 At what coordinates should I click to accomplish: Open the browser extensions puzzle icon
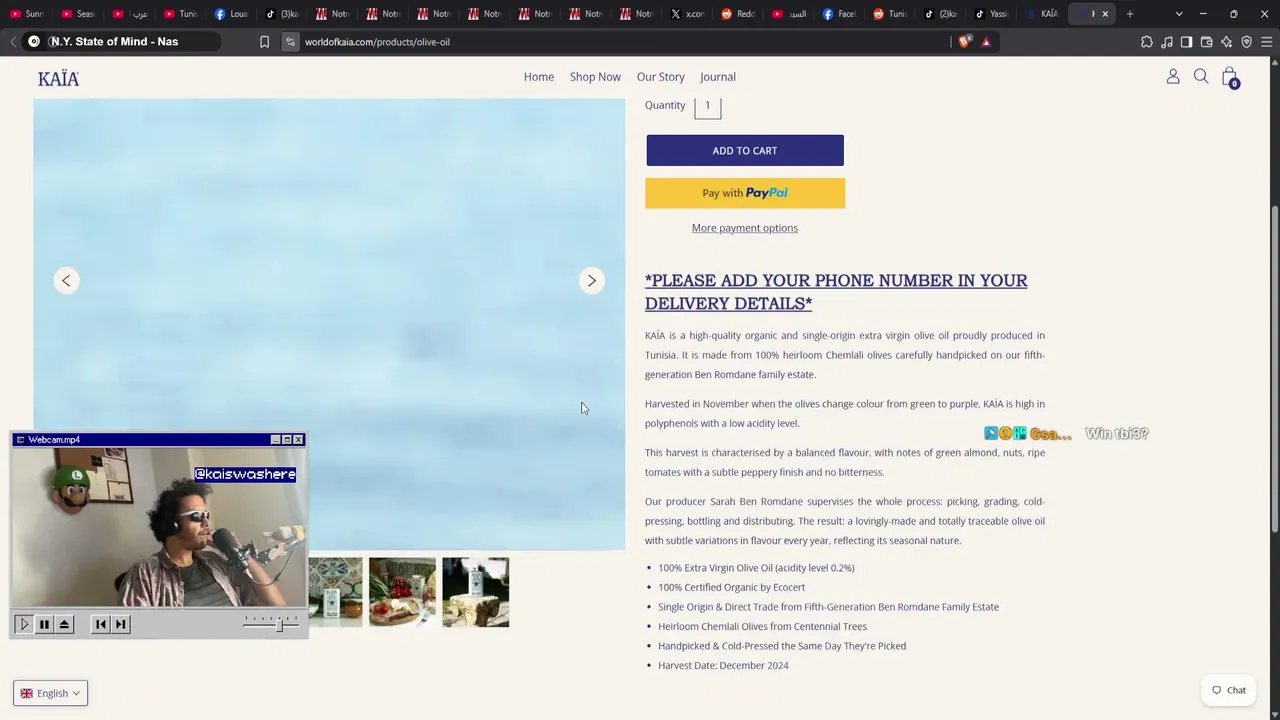(x=1147, y=42)
